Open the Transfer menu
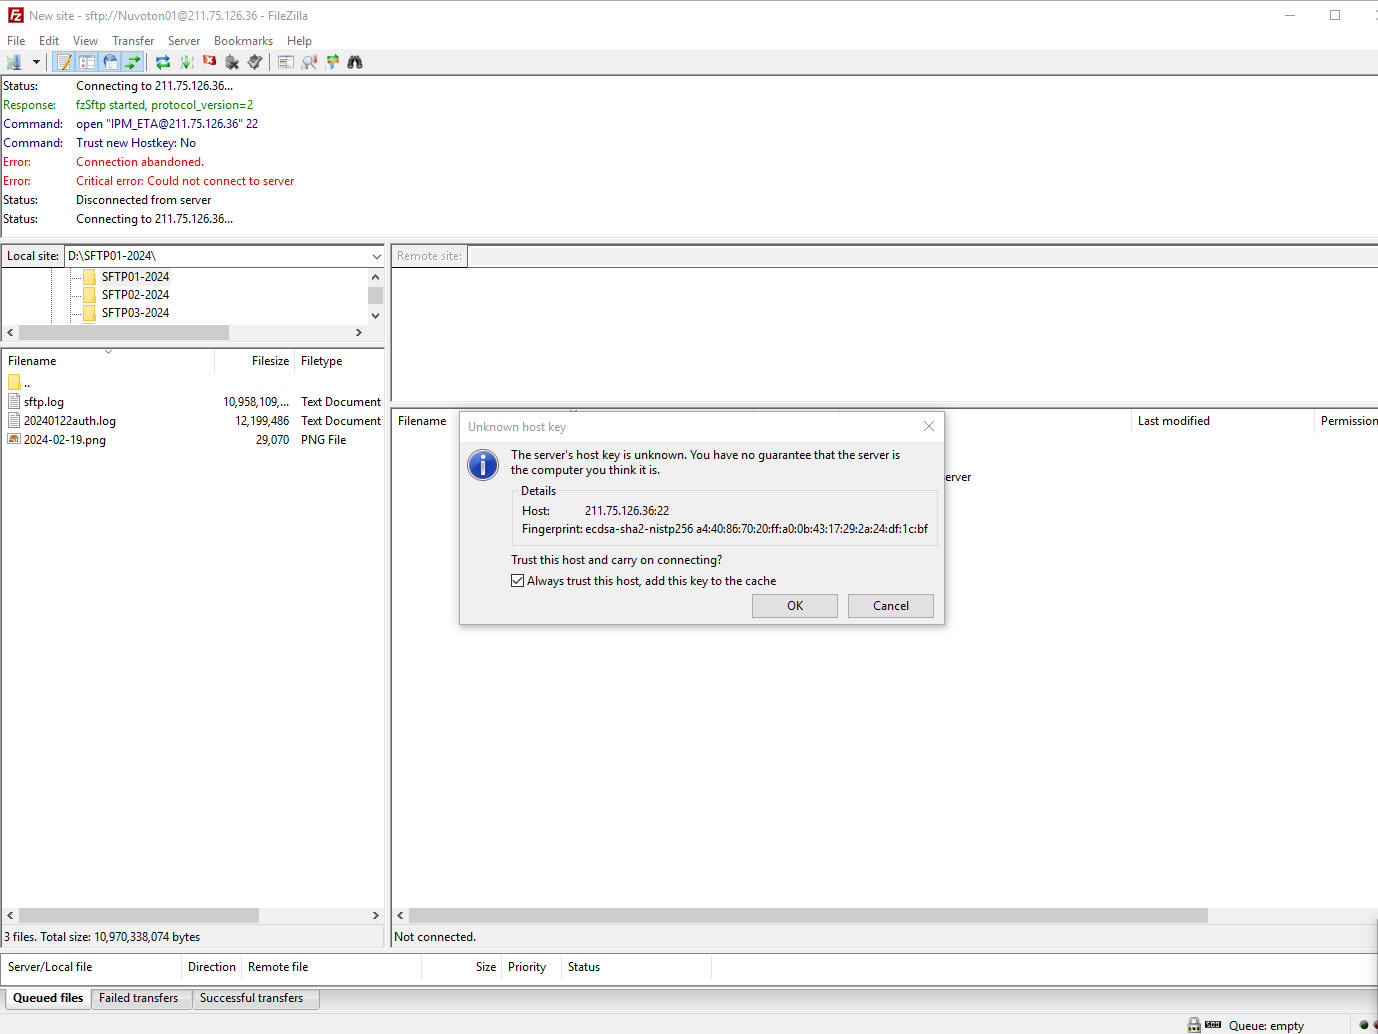 click(x=133, y=41)
